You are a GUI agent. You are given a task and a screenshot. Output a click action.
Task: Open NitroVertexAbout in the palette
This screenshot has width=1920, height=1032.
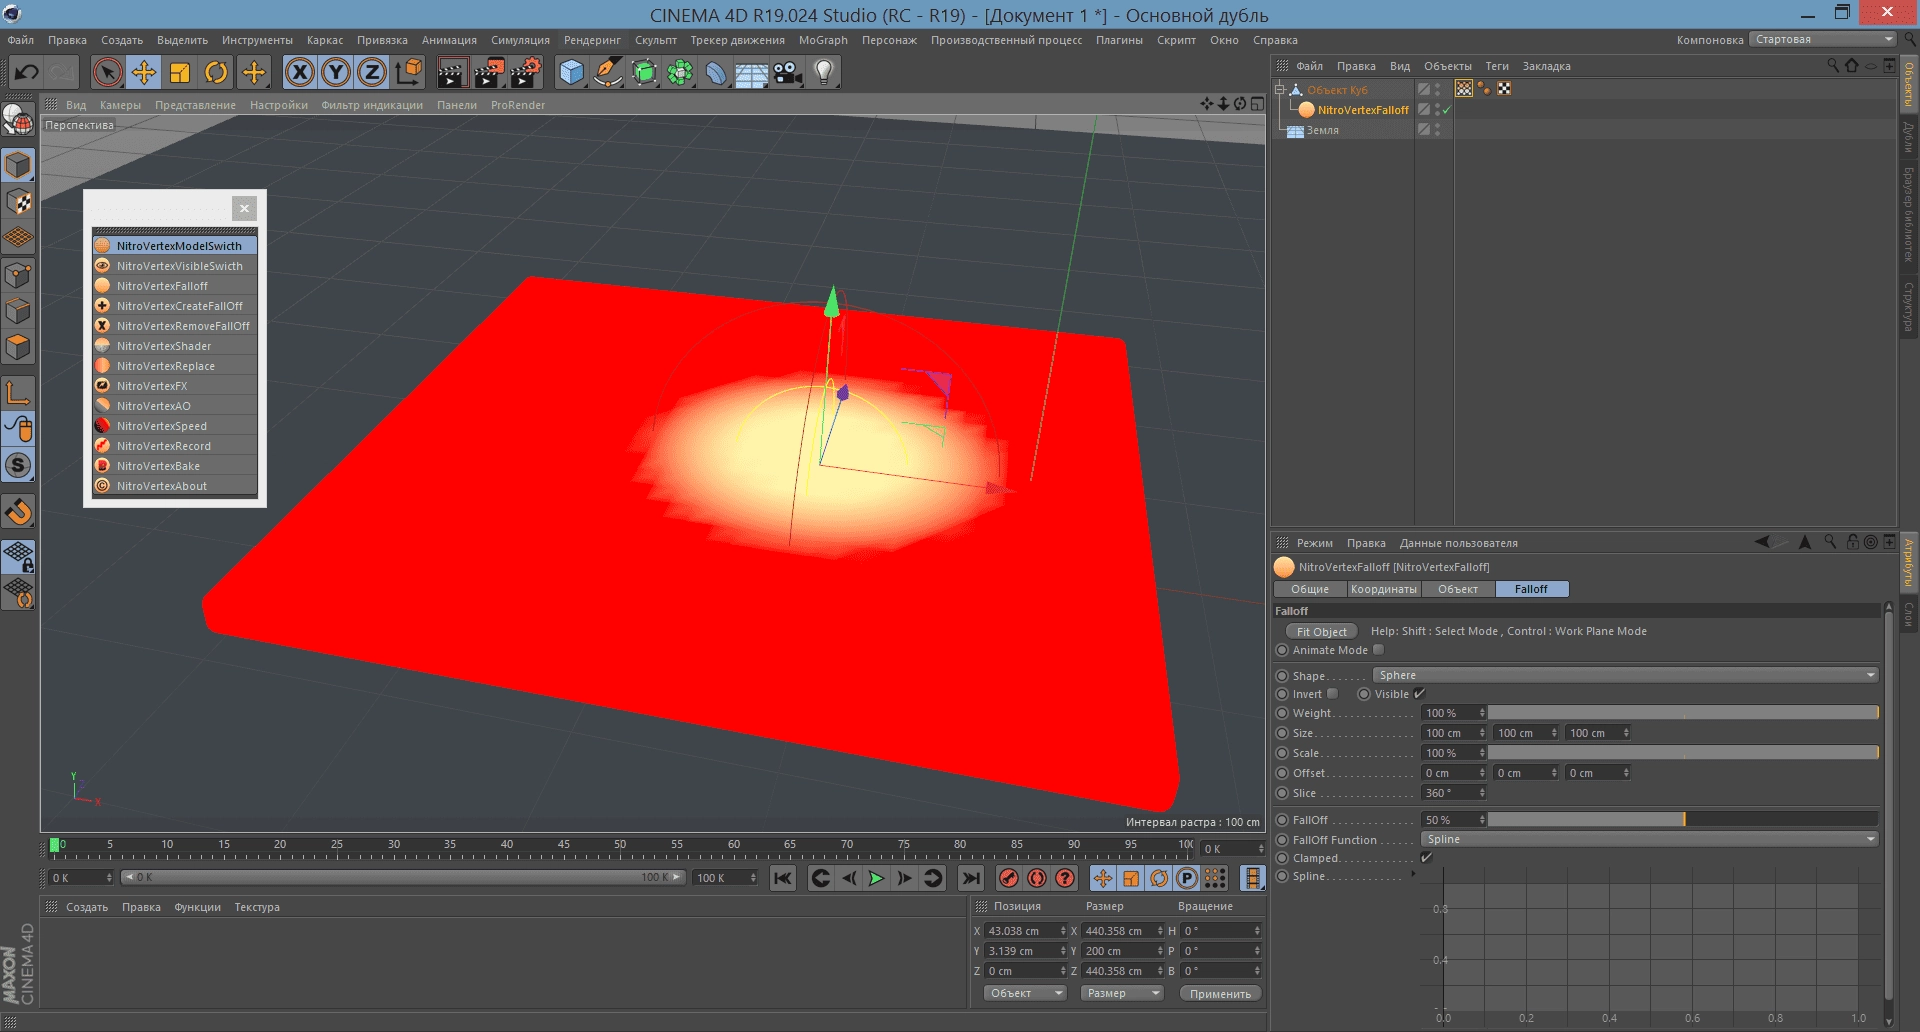tap(175, 485)
